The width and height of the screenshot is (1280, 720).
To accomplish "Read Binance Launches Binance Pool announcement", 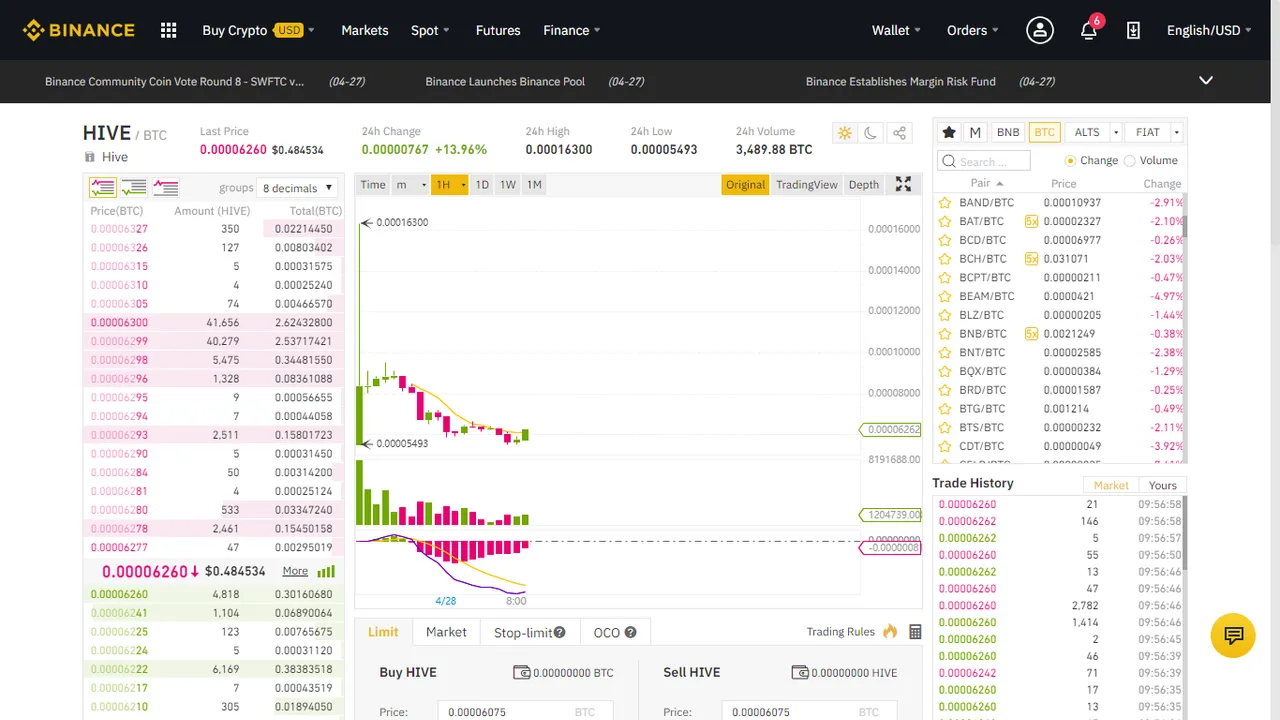I will (505, 82).
